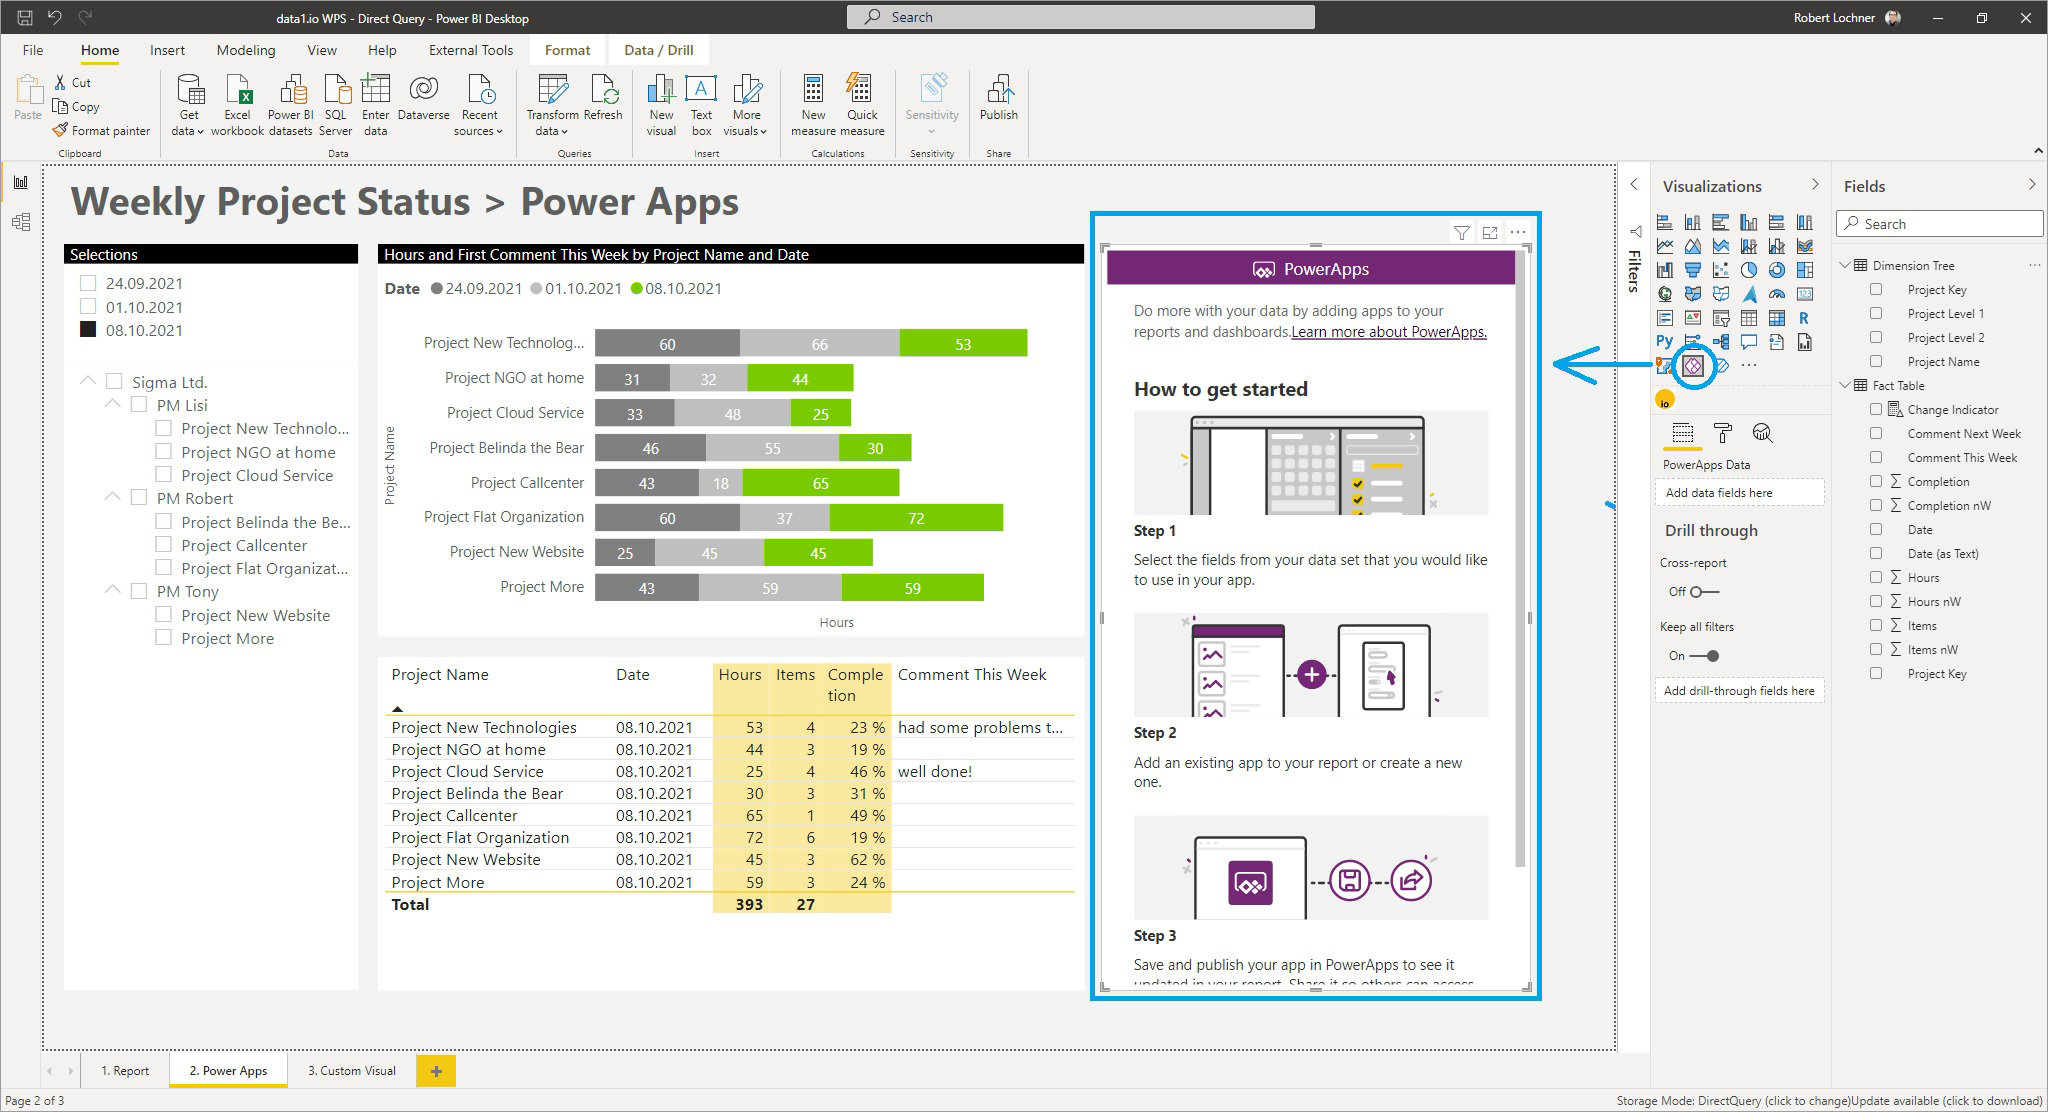Click the Learn more about PowerApps link

pos(1388,331)
